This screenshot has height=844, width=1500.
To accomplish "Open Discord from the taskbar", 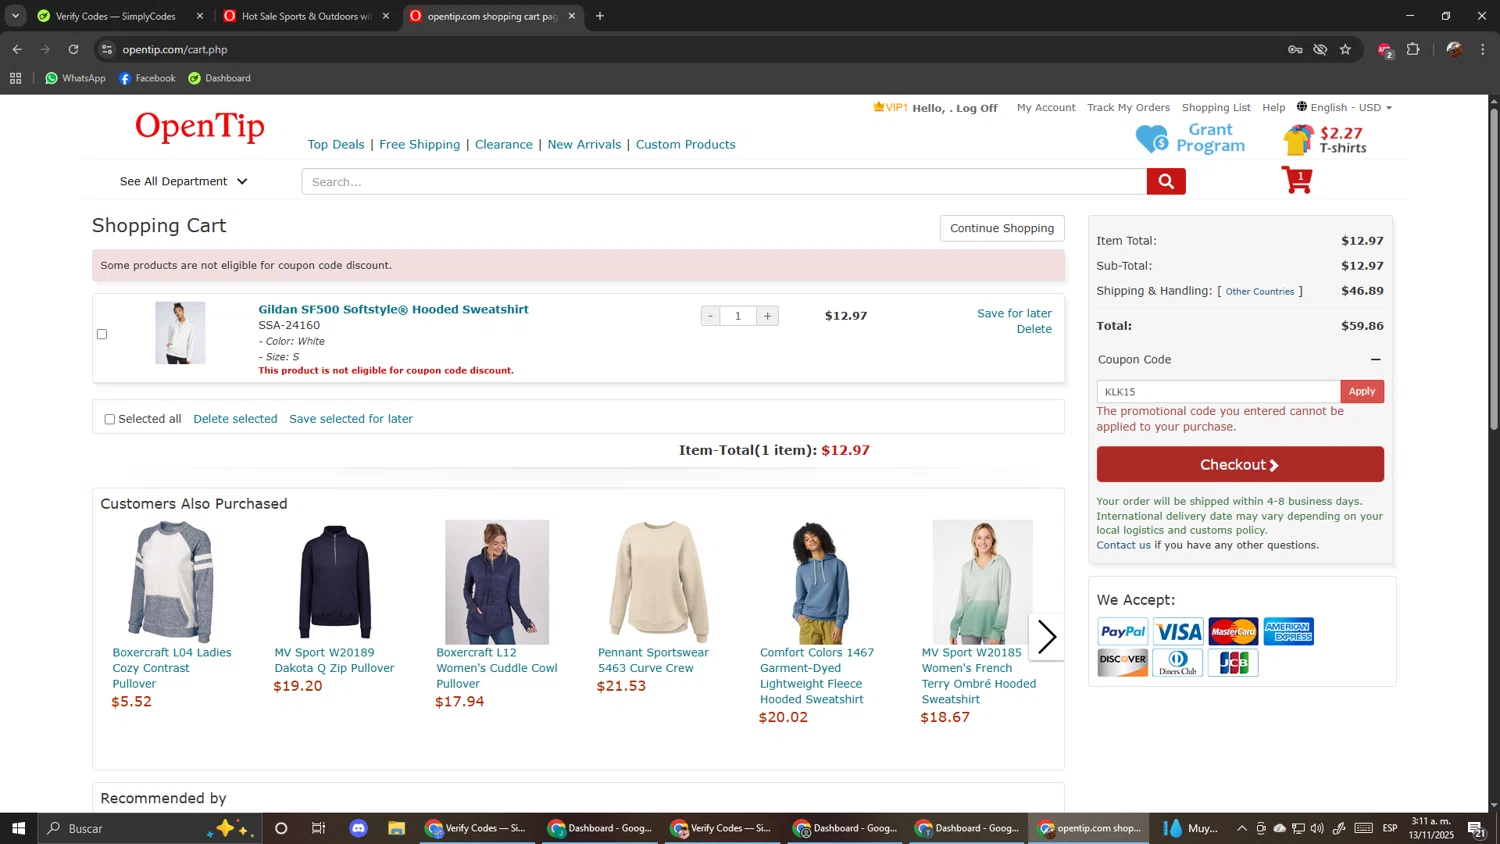I will coord(358,828).
